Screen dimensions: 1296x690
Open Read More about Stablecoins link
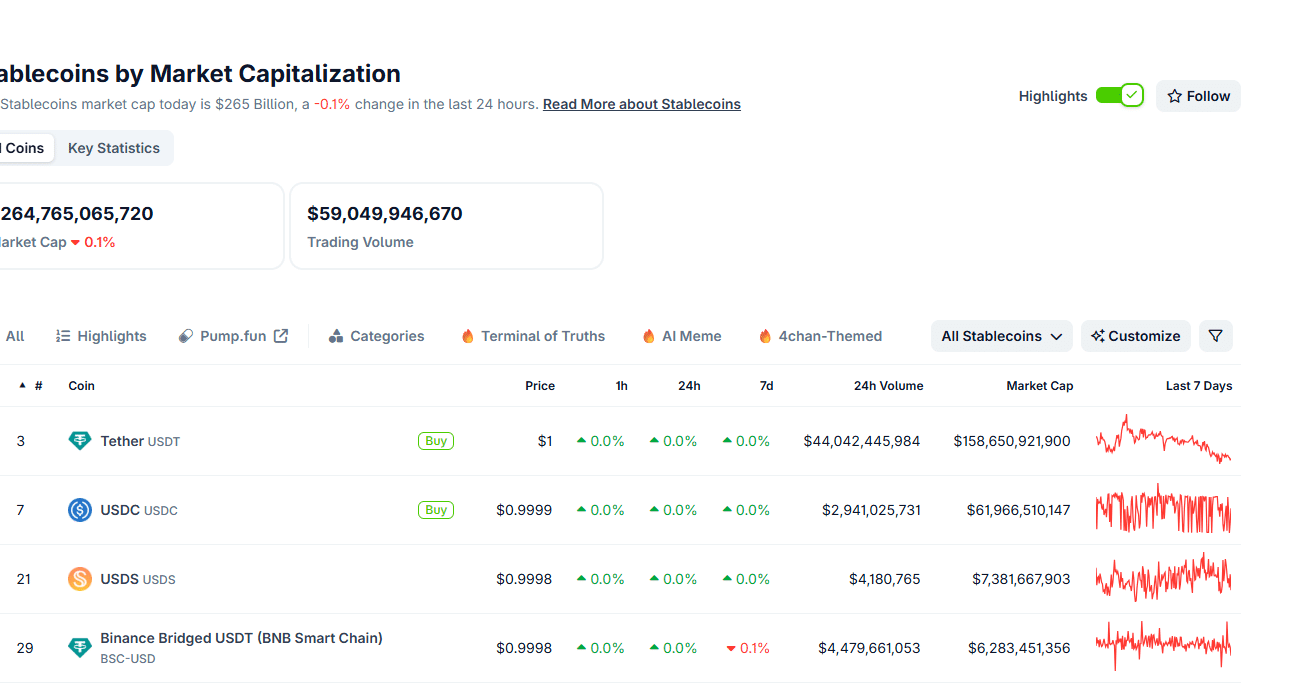pos(642,104)
